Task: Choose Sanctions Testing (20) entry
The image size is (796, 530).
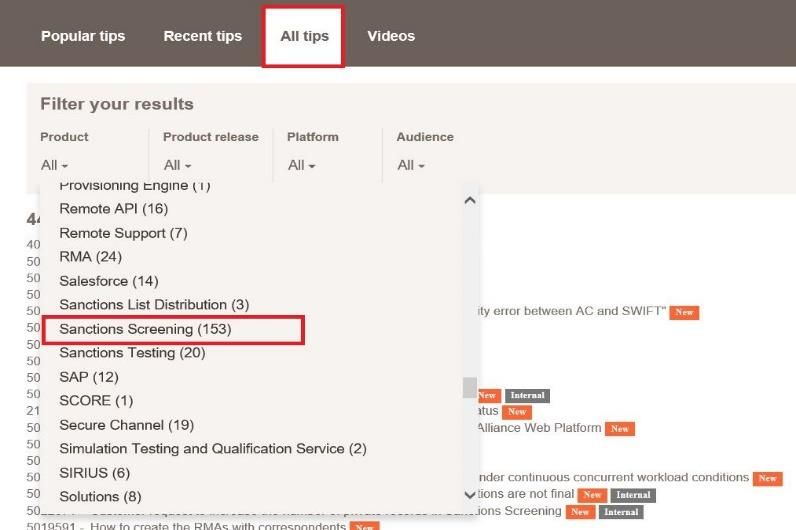Action: [132, 352]
